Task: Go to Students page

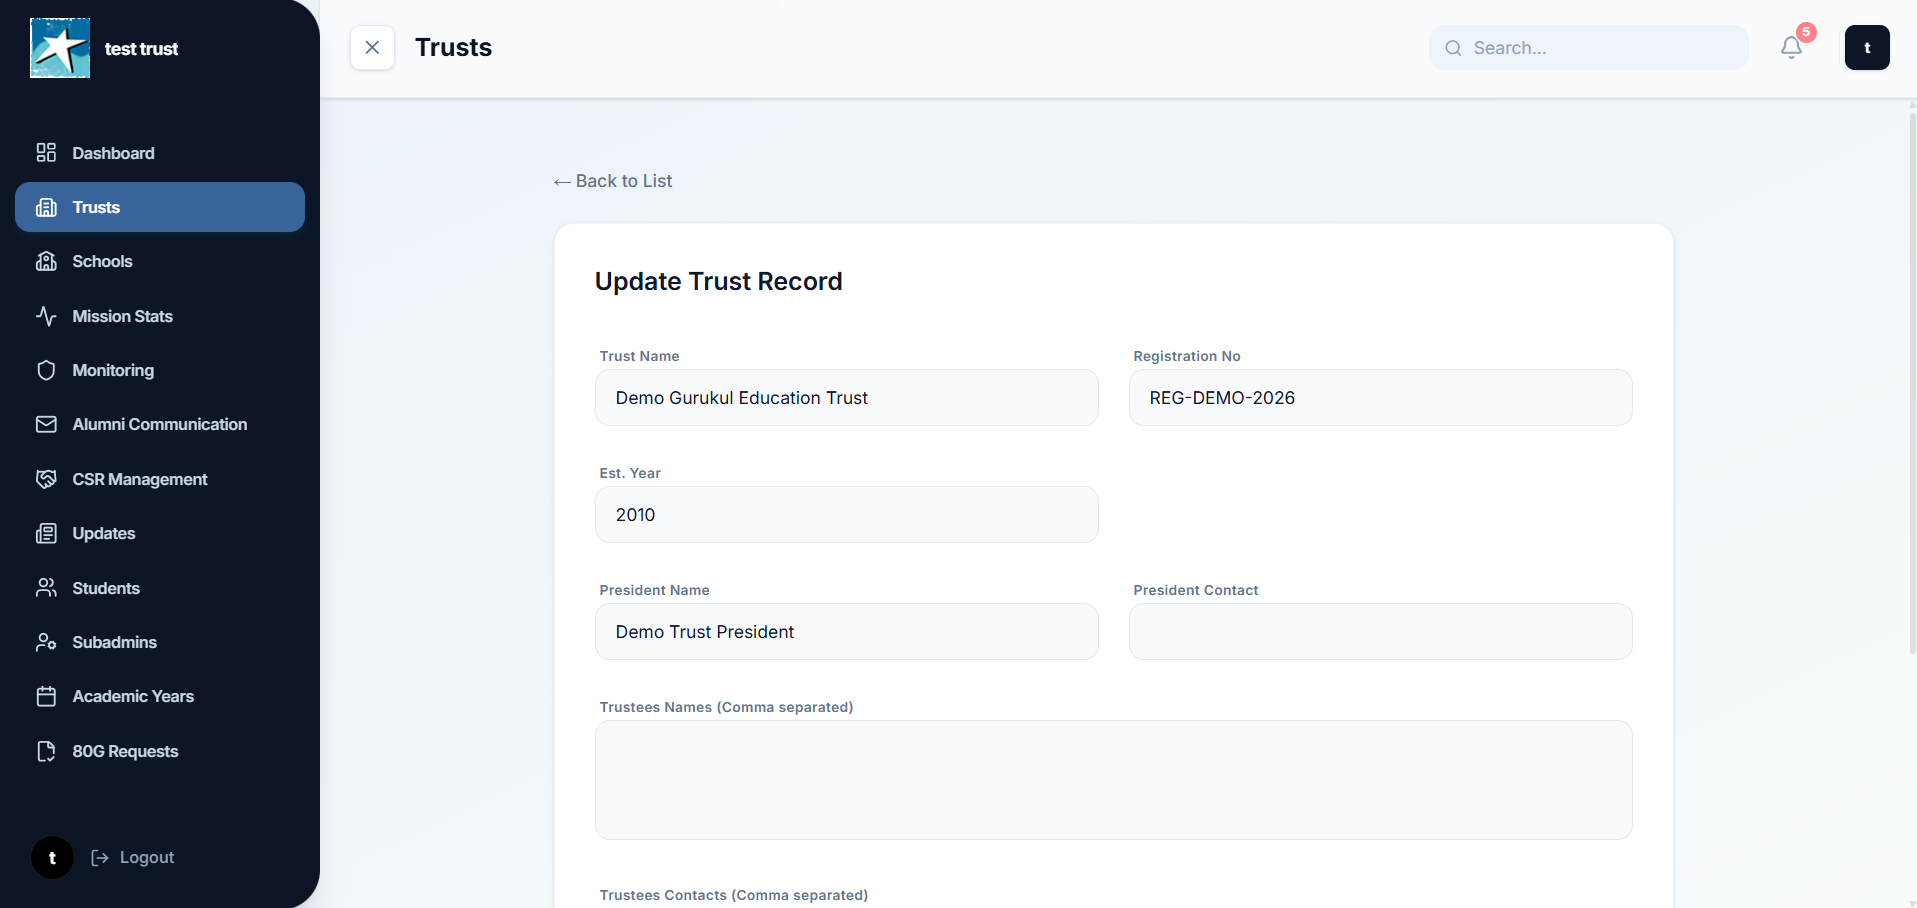Action: (160, 588)
